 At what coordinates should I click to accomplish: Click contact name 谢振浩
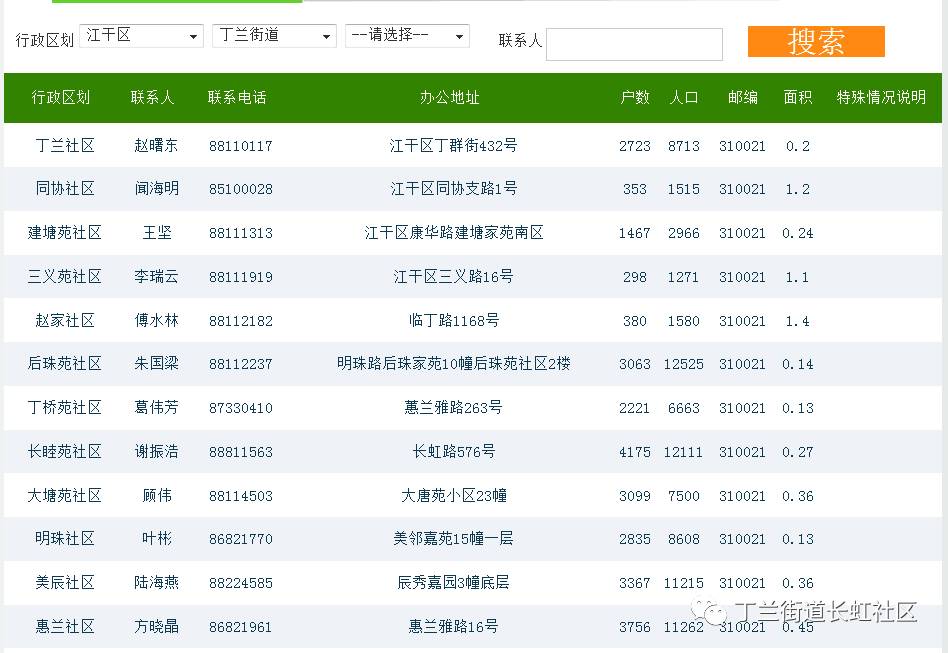point(157,452)
